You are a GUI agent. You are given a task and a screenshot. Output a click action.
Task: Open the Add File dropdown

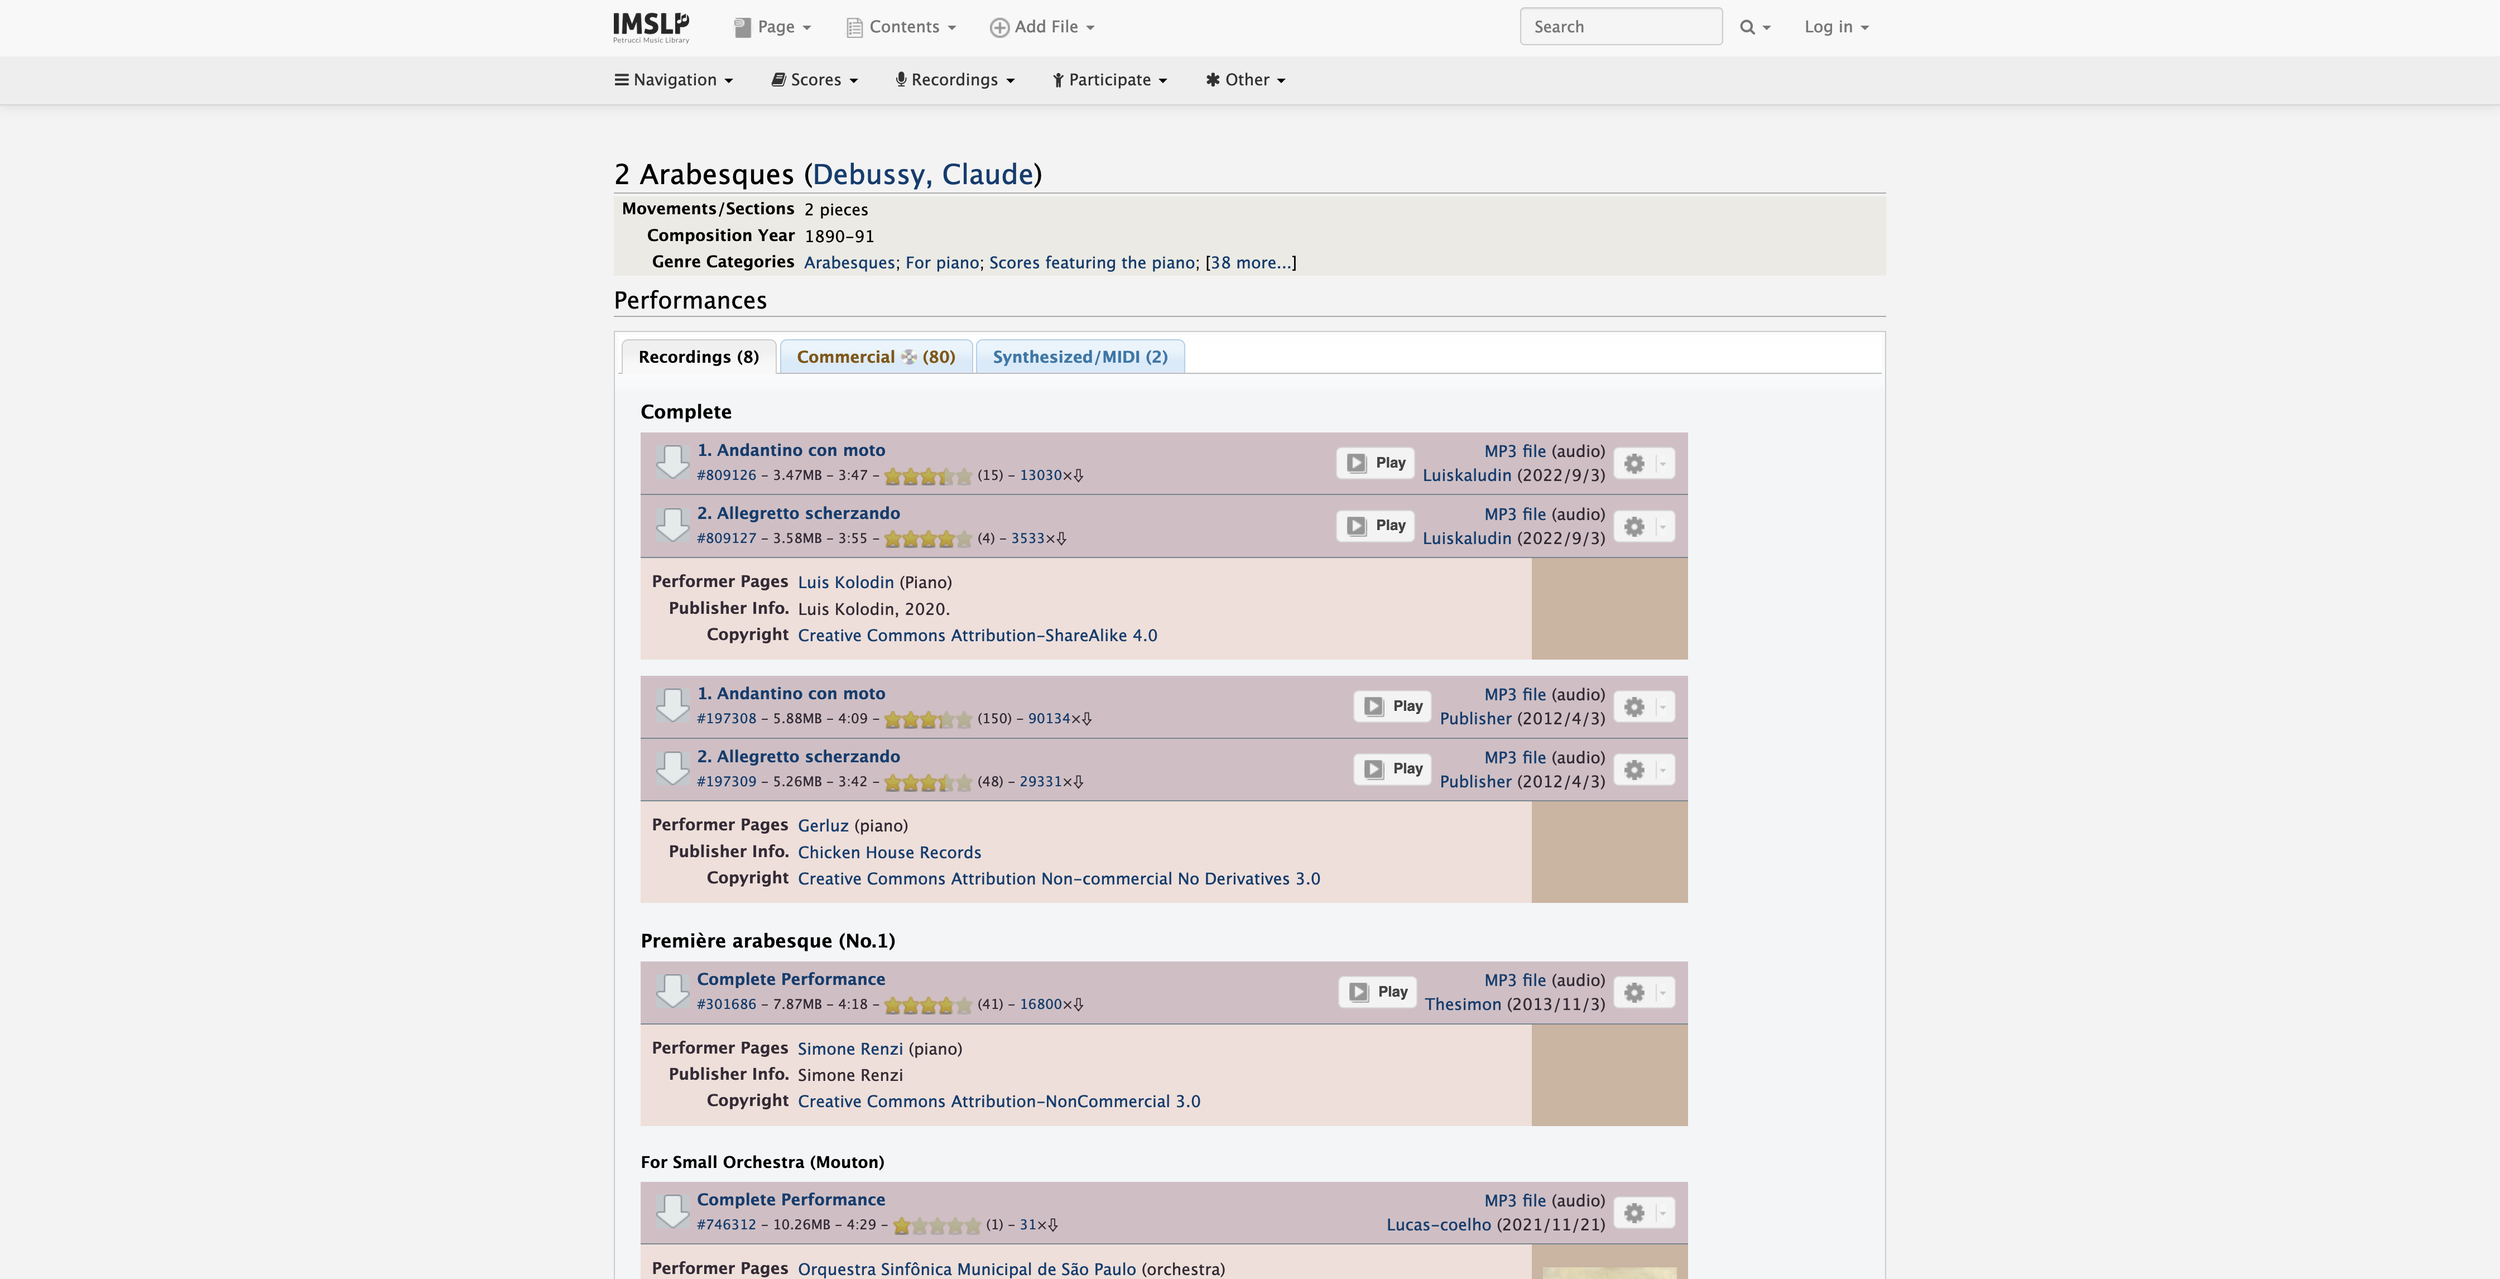[x=1042, y=27]
